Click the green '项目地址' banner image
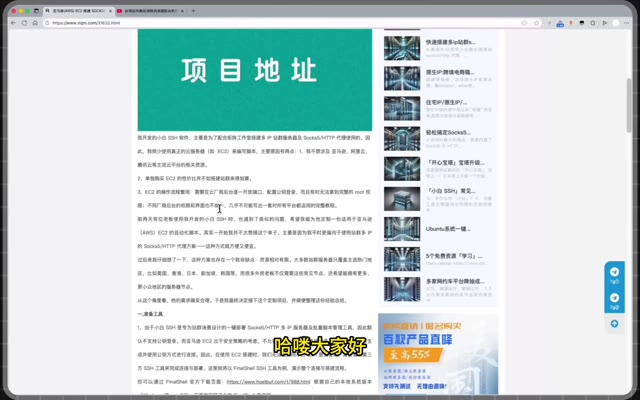The height and width of the screenshot is (400, 640). (255, 80)
